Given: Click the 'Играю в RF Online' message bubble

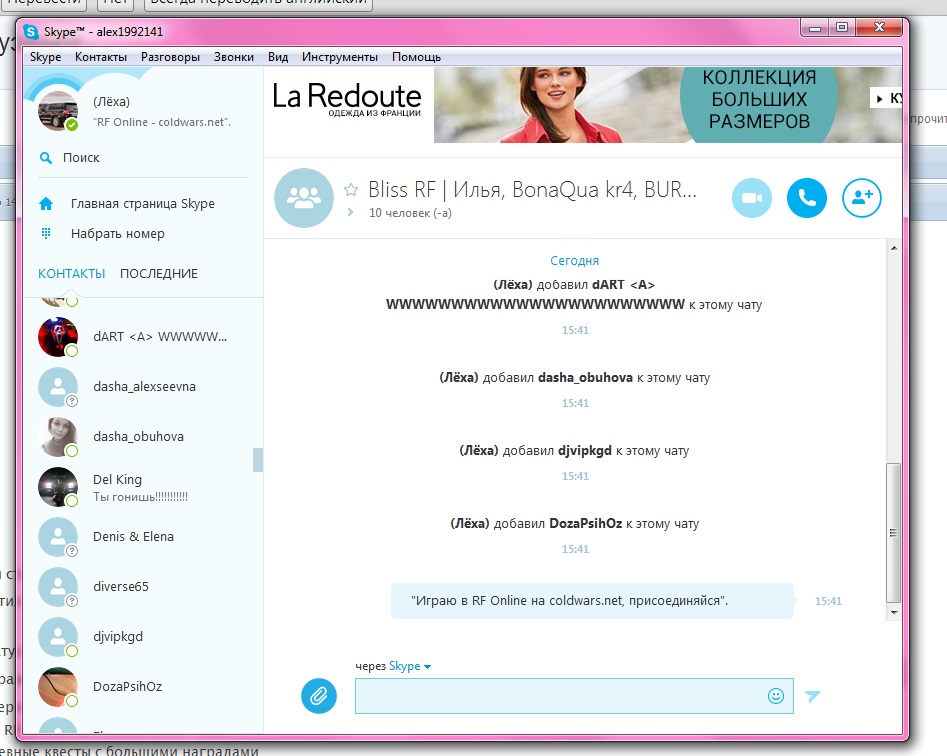Looking at the screenshot, I should pyautogui.click(x=592, y=601).
